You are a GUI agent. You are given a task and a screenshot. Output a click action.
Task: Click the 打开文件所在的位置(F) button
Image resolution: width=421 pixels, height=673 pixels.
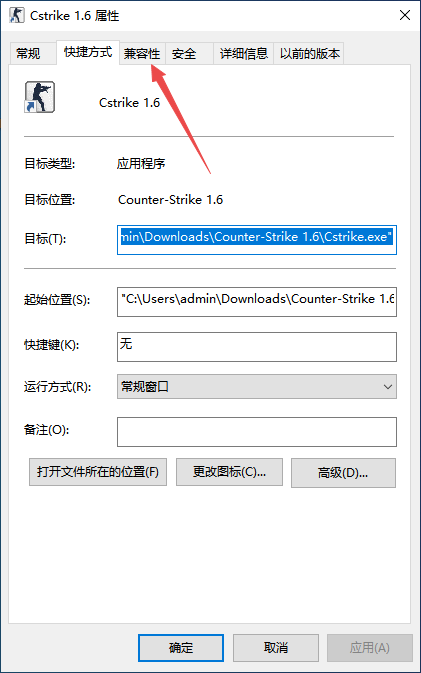pos(98,472)
